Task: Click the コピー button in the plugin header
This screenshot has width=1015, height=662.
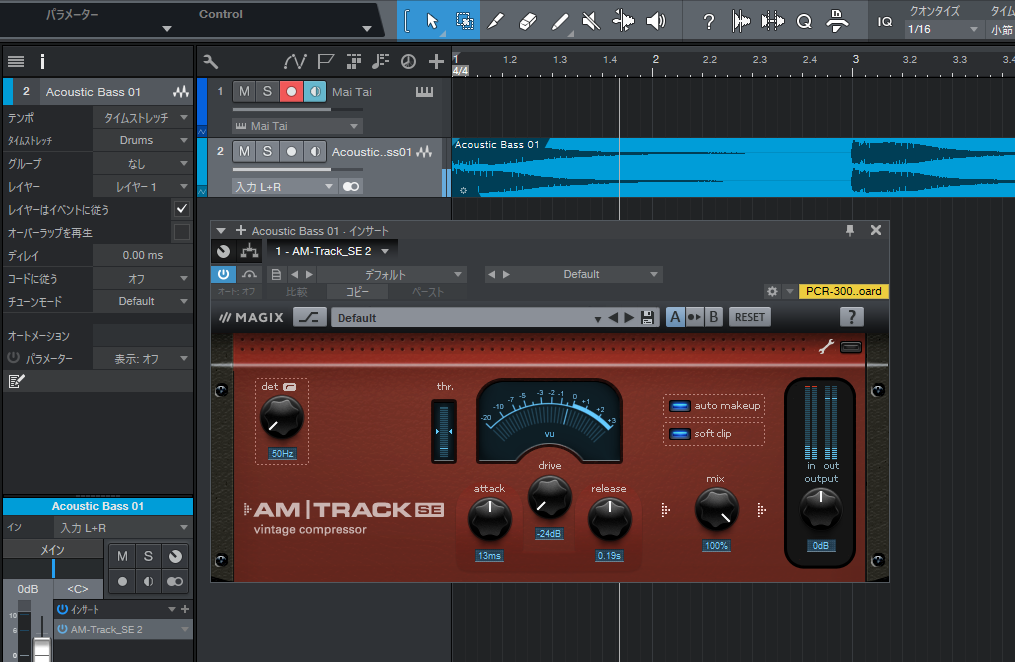Action: click(357, 292)
